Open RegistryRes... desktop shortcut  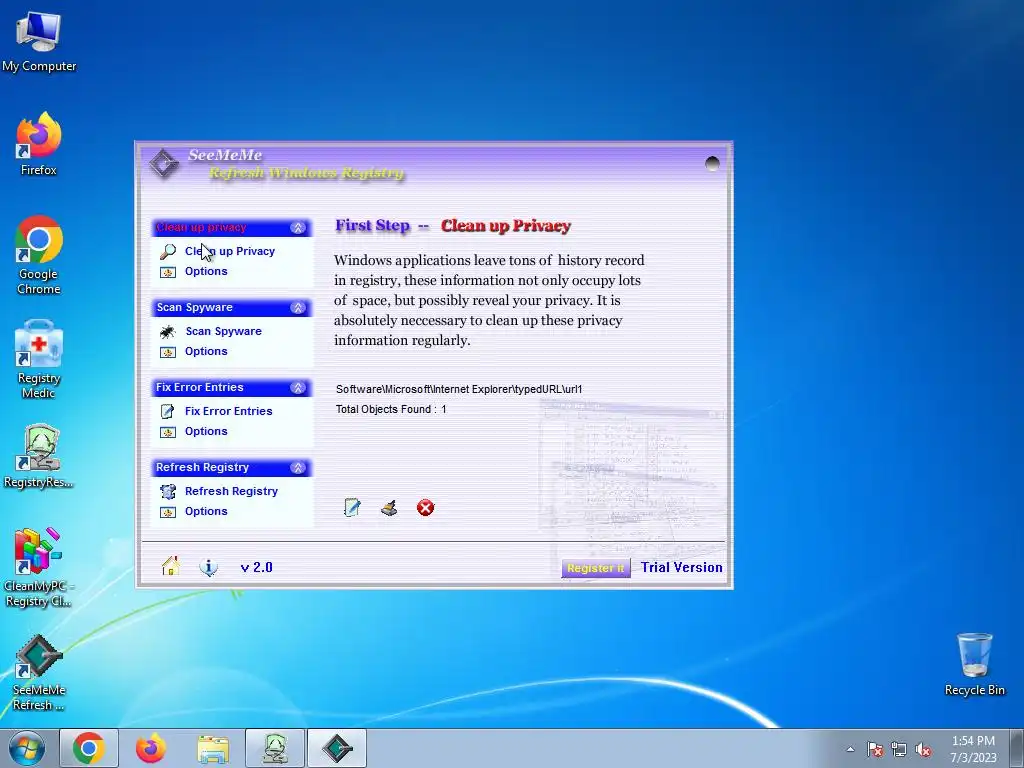coord(39,456)
